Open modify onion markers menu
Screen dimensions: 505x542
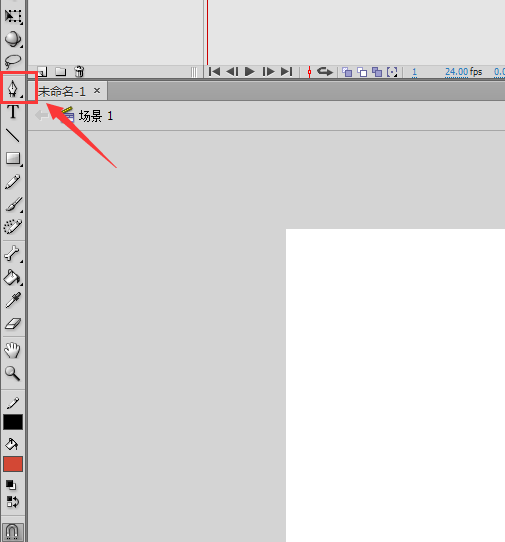point(392,72)
